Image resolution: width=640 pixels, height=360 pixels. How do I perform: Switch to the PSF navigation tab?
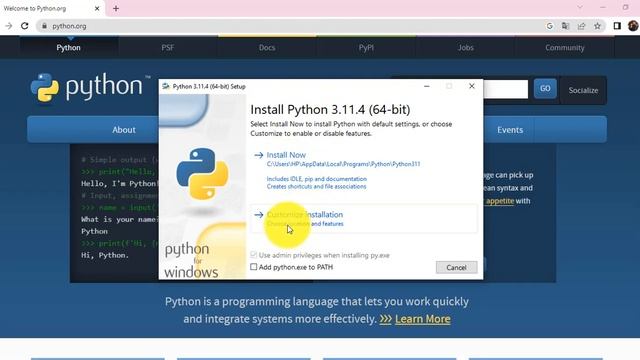(x=168, y=47)
